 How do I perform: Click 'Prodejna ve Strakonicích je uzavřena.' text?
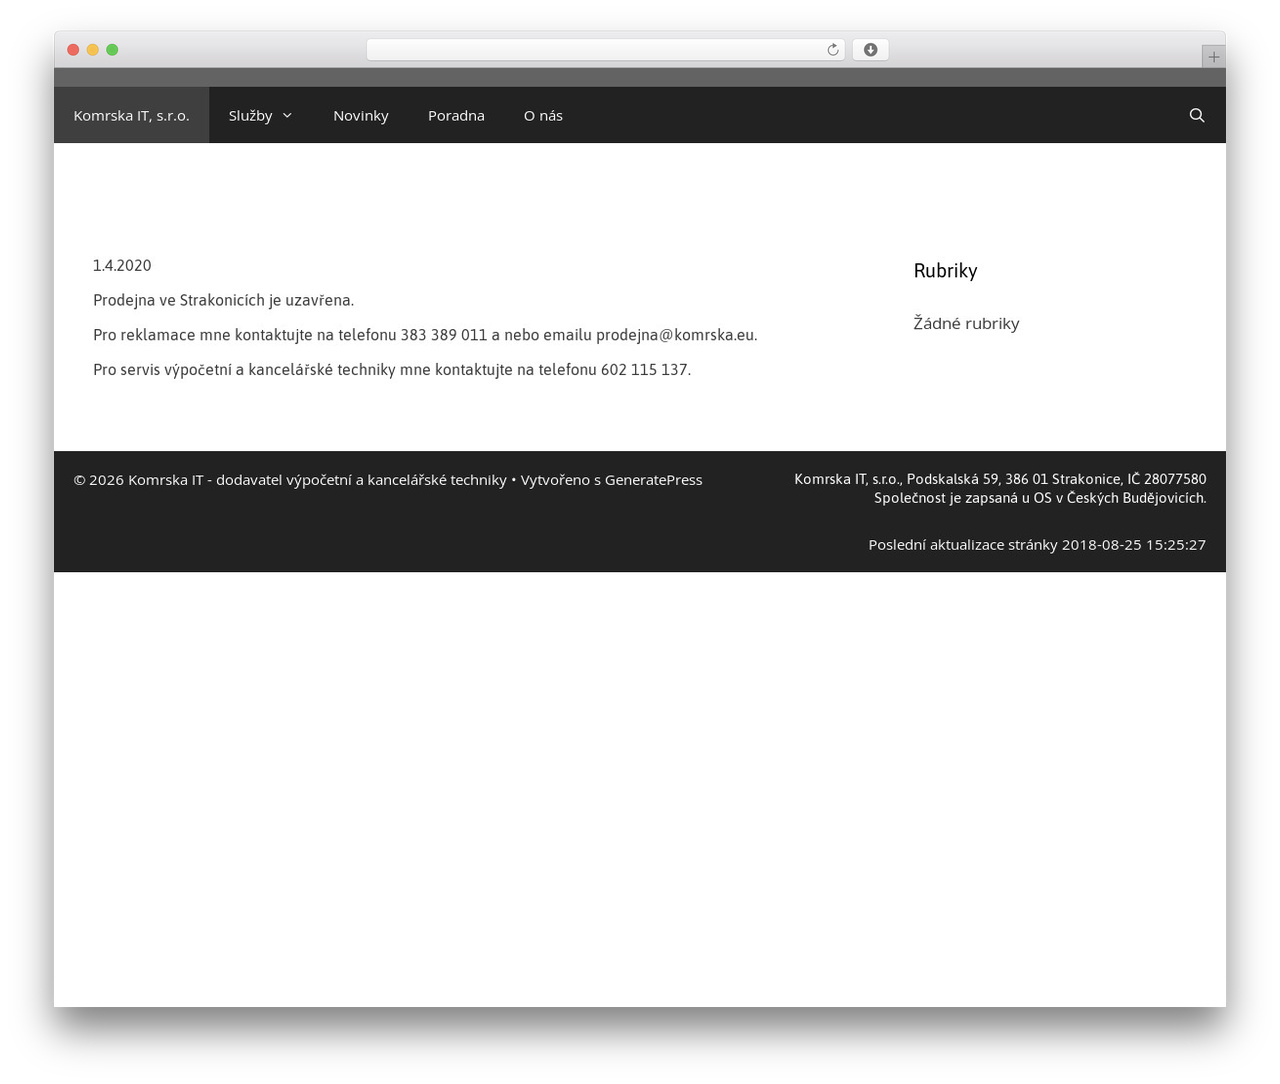coord(223,300)
